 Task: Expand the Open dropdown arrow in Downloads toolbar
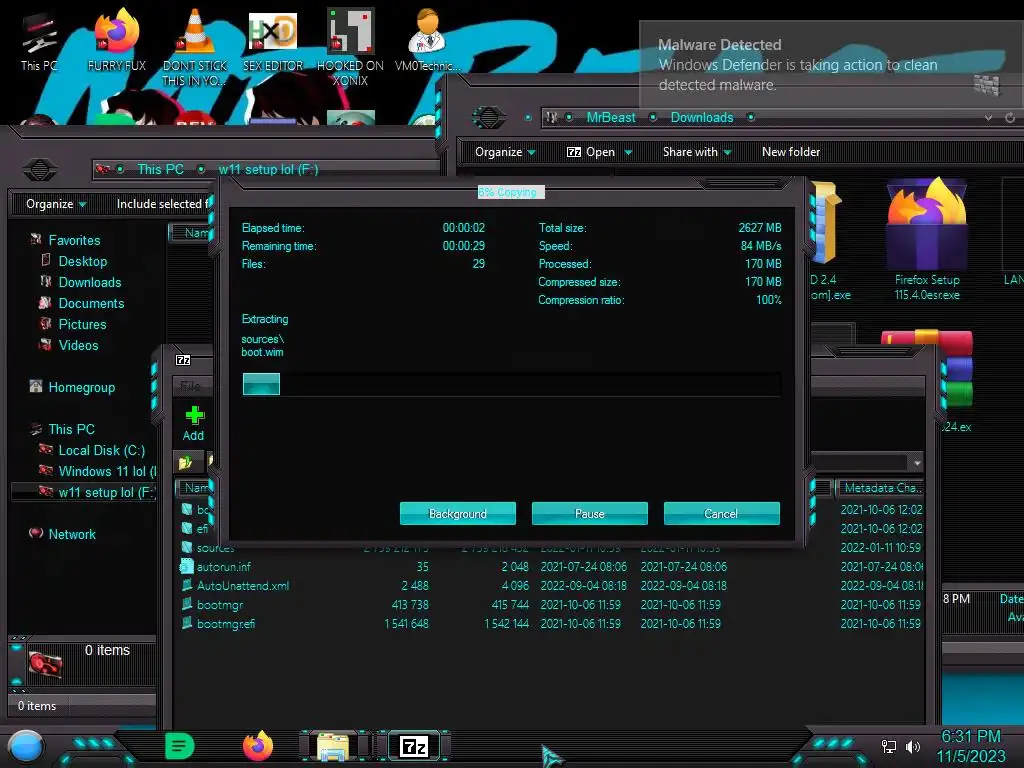pyautogui.click(x=628, y=153)
